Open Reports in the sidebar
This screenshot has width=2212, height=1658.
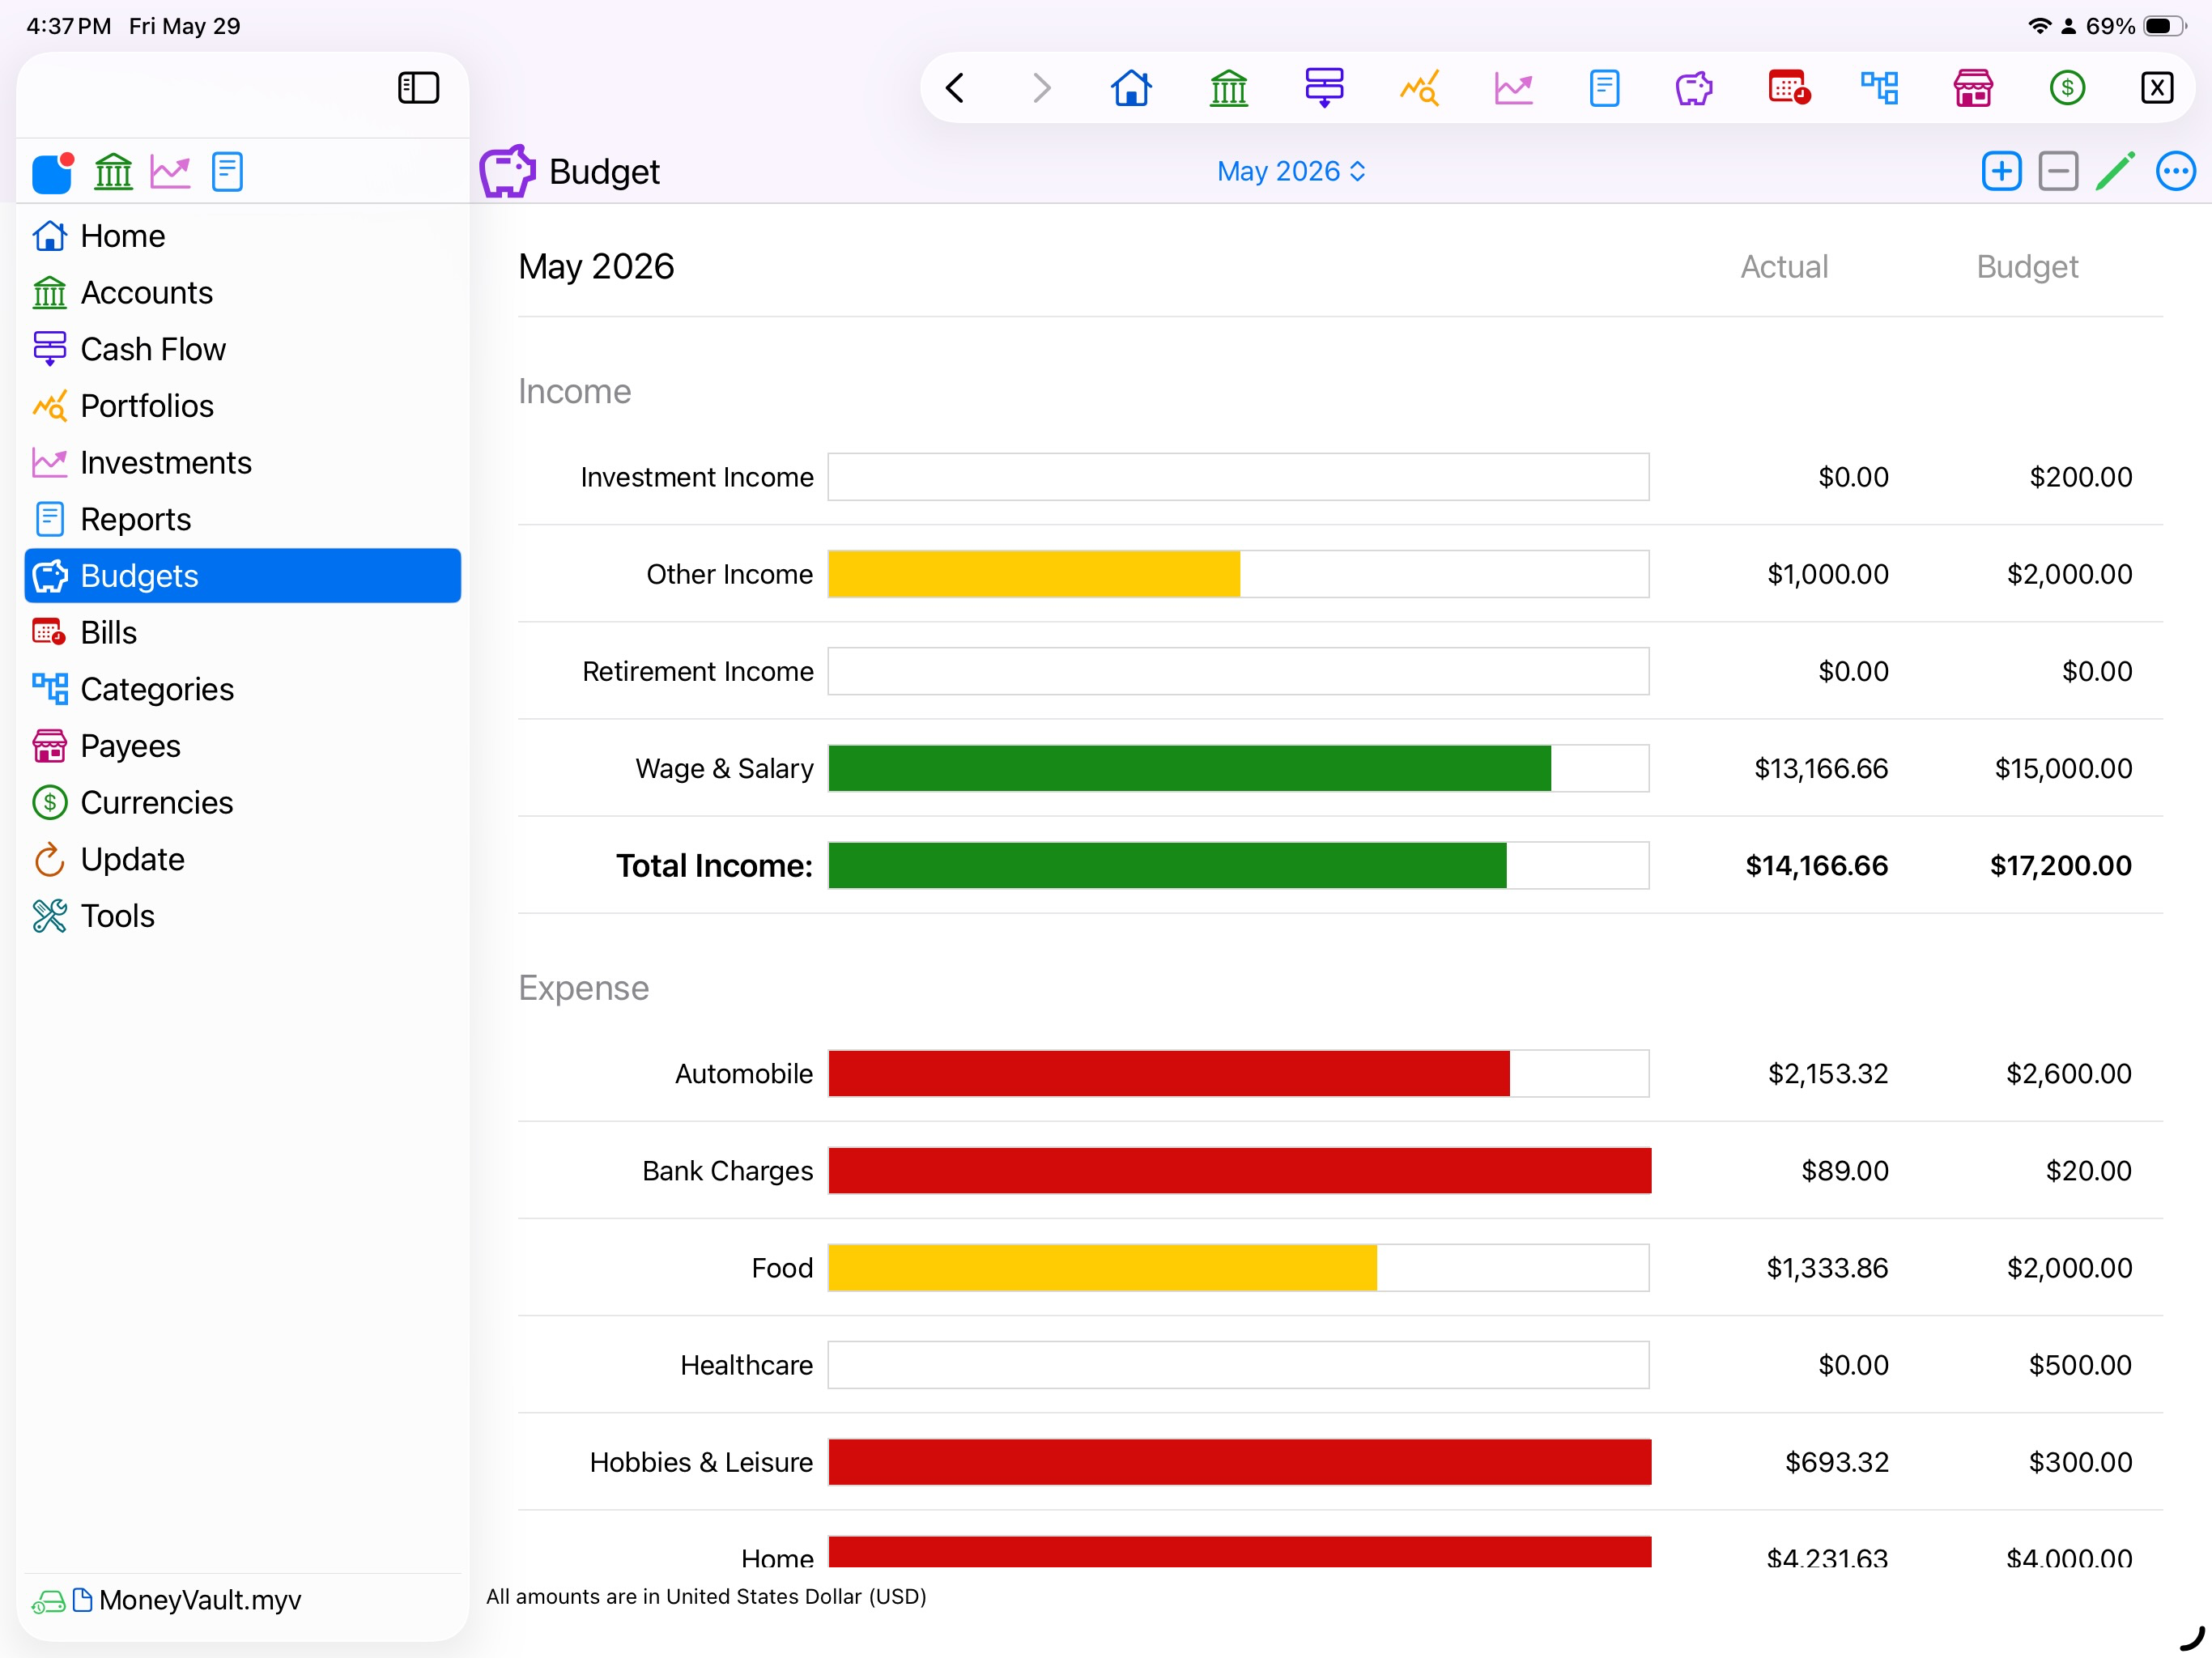[242, 519]
